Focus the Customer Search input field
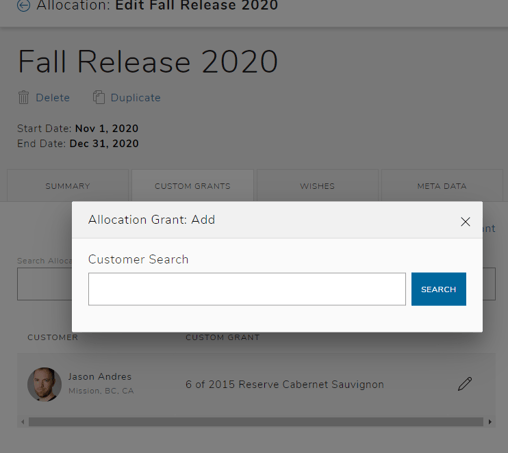 tap(247, 289)
